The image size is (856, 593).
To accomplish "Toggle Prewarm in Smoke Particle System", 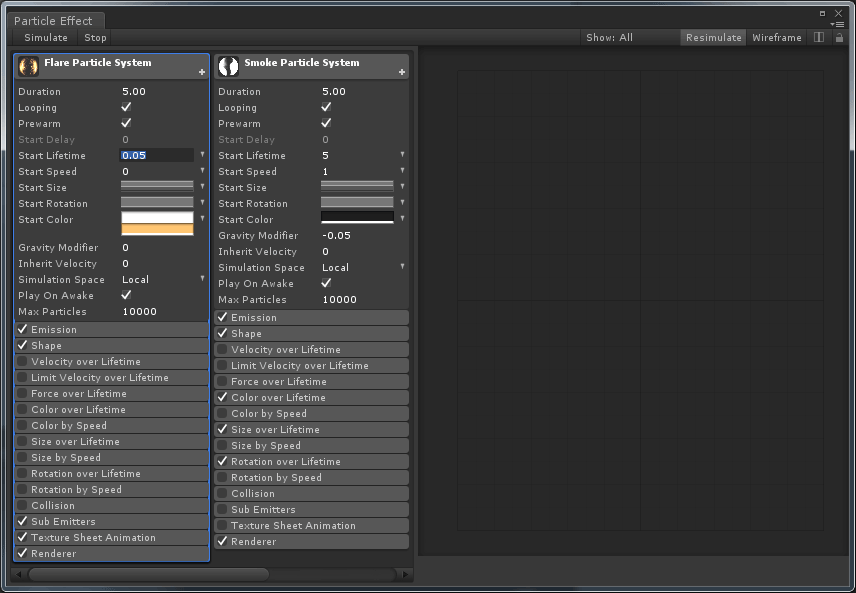I will point(326,123).
